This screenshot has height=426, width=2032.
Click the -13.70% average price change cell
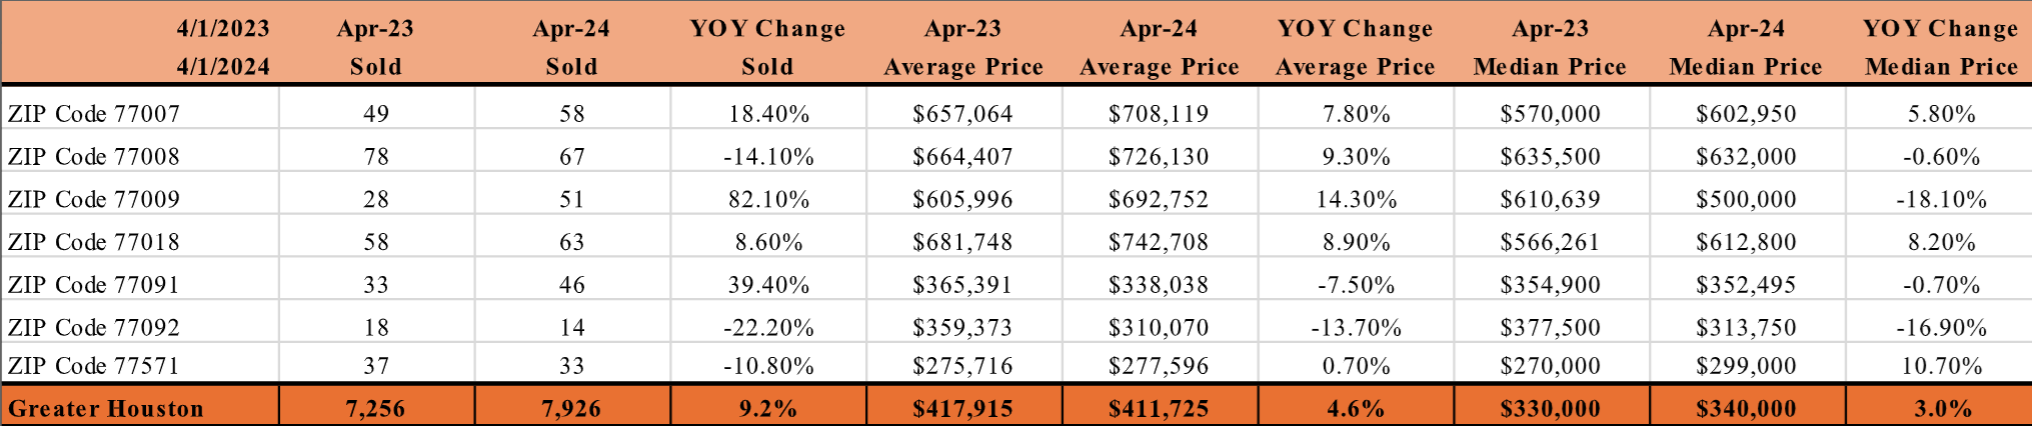coord(1356,328)
